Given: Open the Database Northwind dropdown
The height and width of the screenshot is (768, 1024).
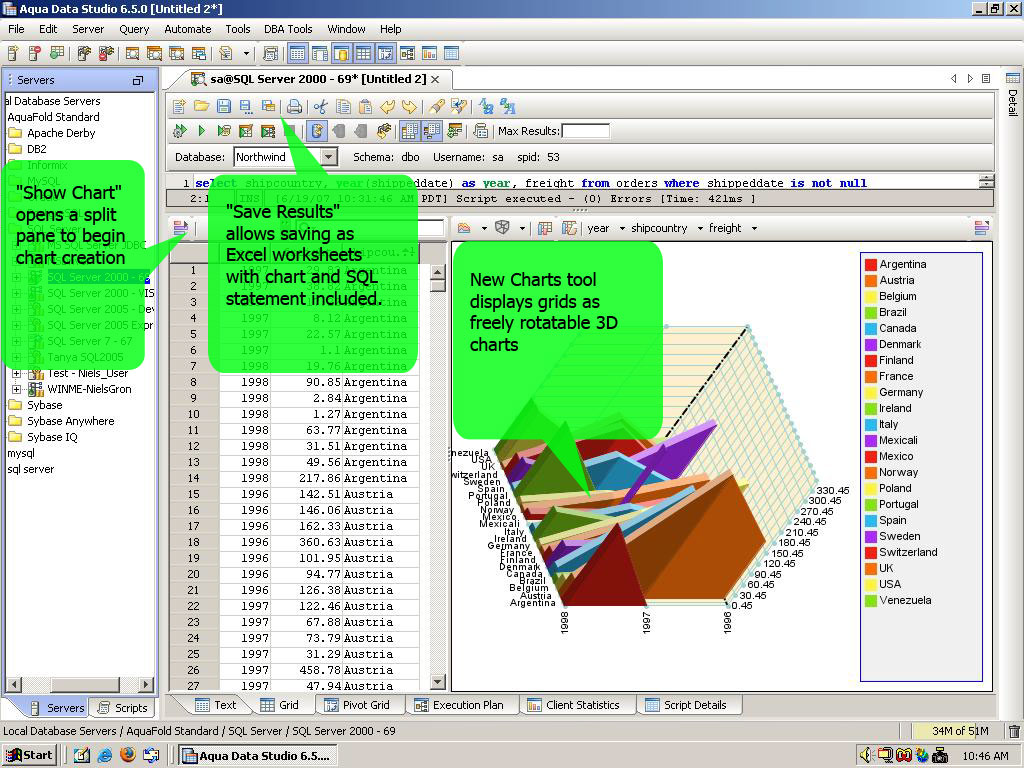Looking at the screenshot, I should [329, 157].
